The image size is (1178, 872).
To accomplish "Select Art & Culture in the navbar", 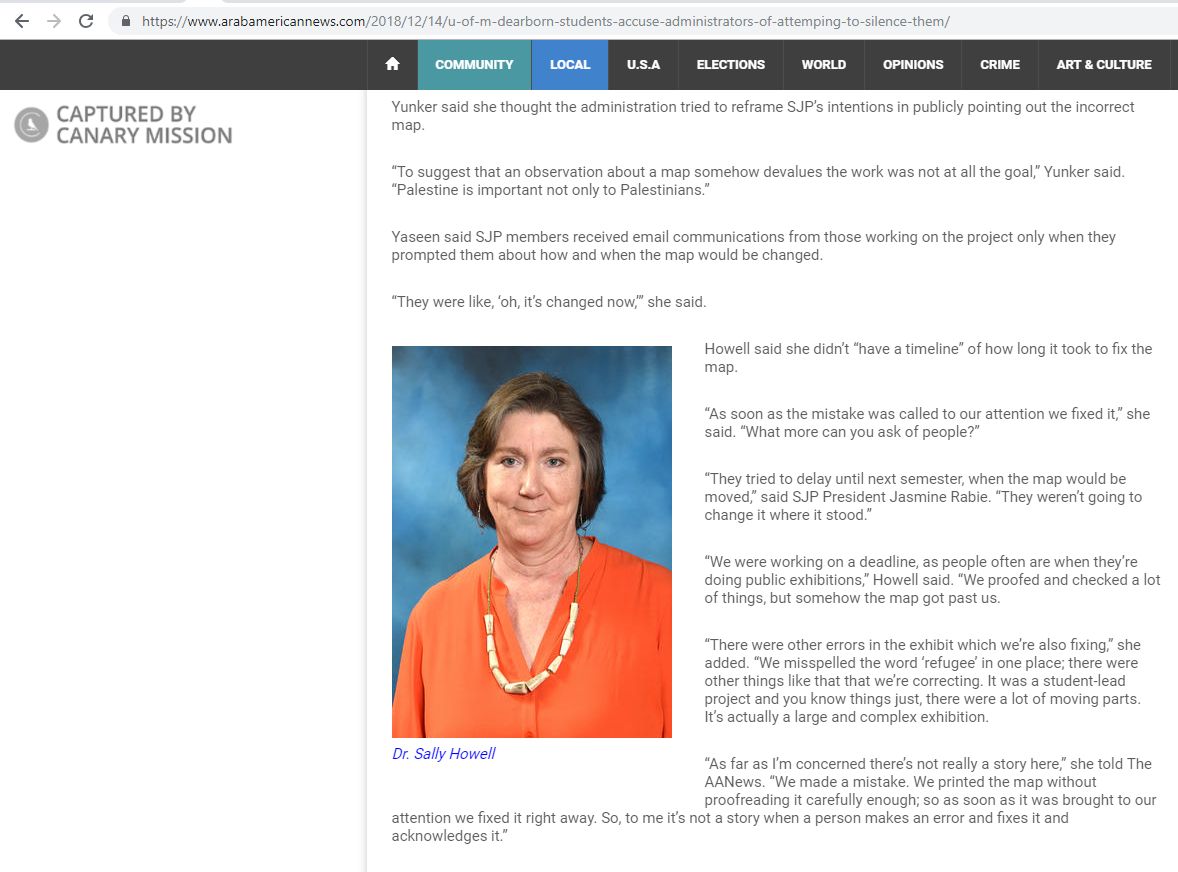I will 1103,64.
